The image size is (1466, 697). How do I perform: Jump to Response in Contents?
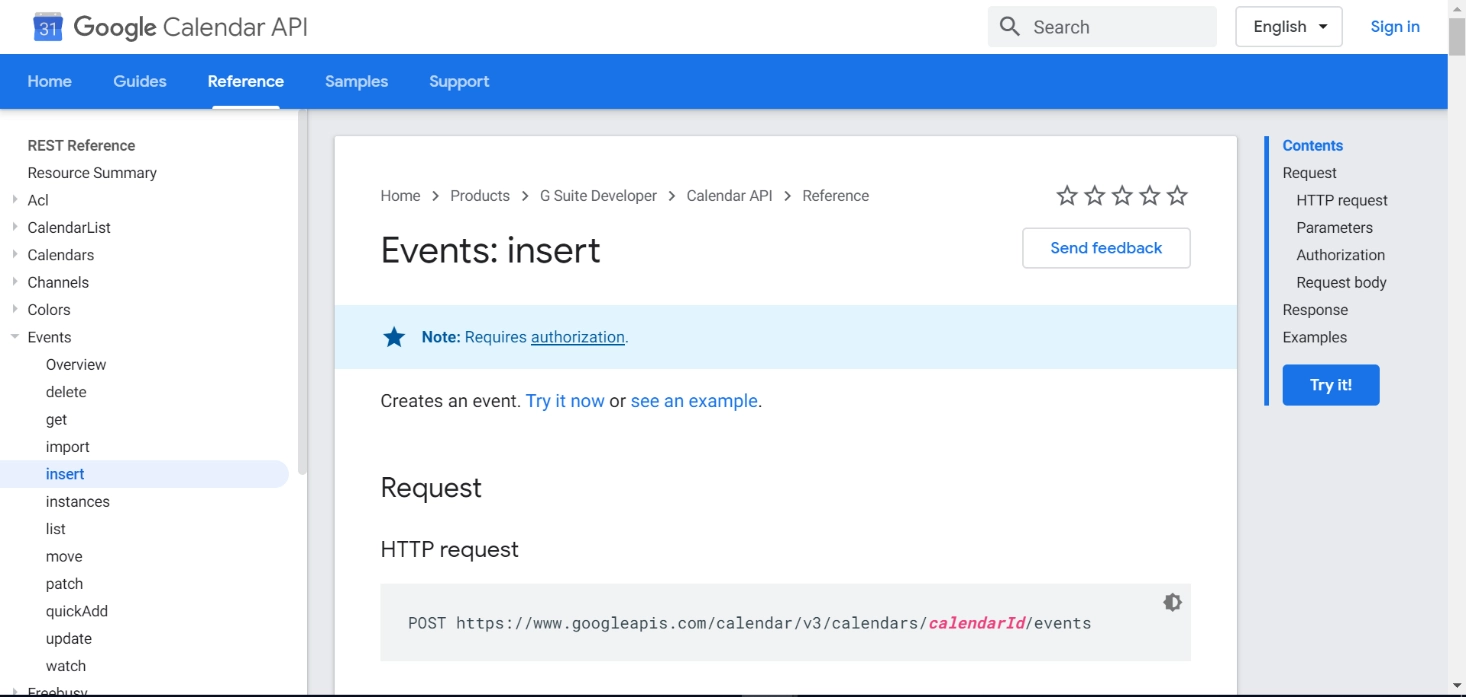1315,310
